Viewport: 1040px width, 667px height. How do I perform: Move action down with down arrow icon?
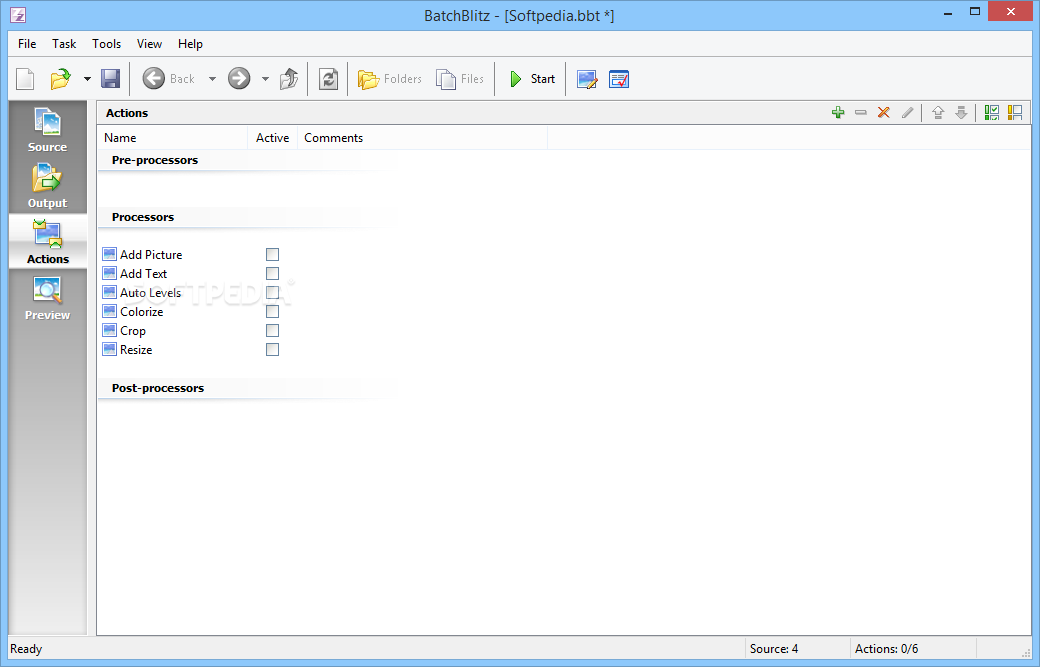click(961, 113)
